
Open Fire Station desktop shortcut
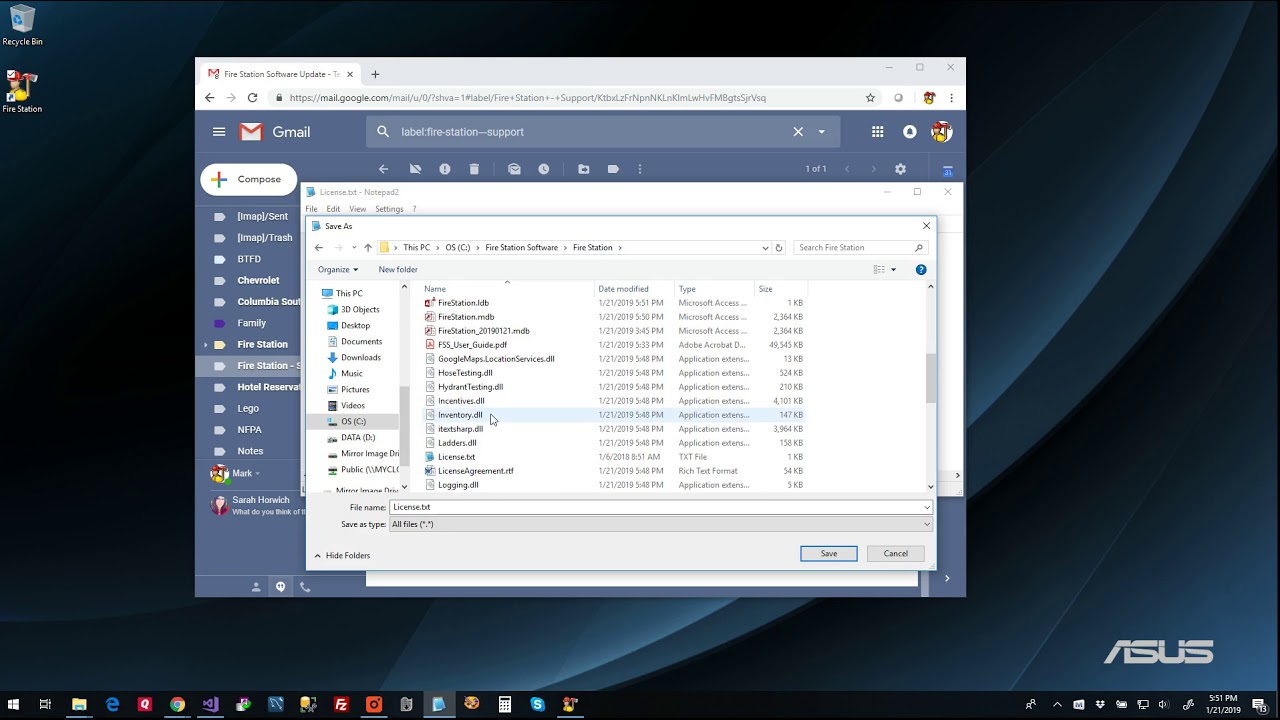coord(22,92)
